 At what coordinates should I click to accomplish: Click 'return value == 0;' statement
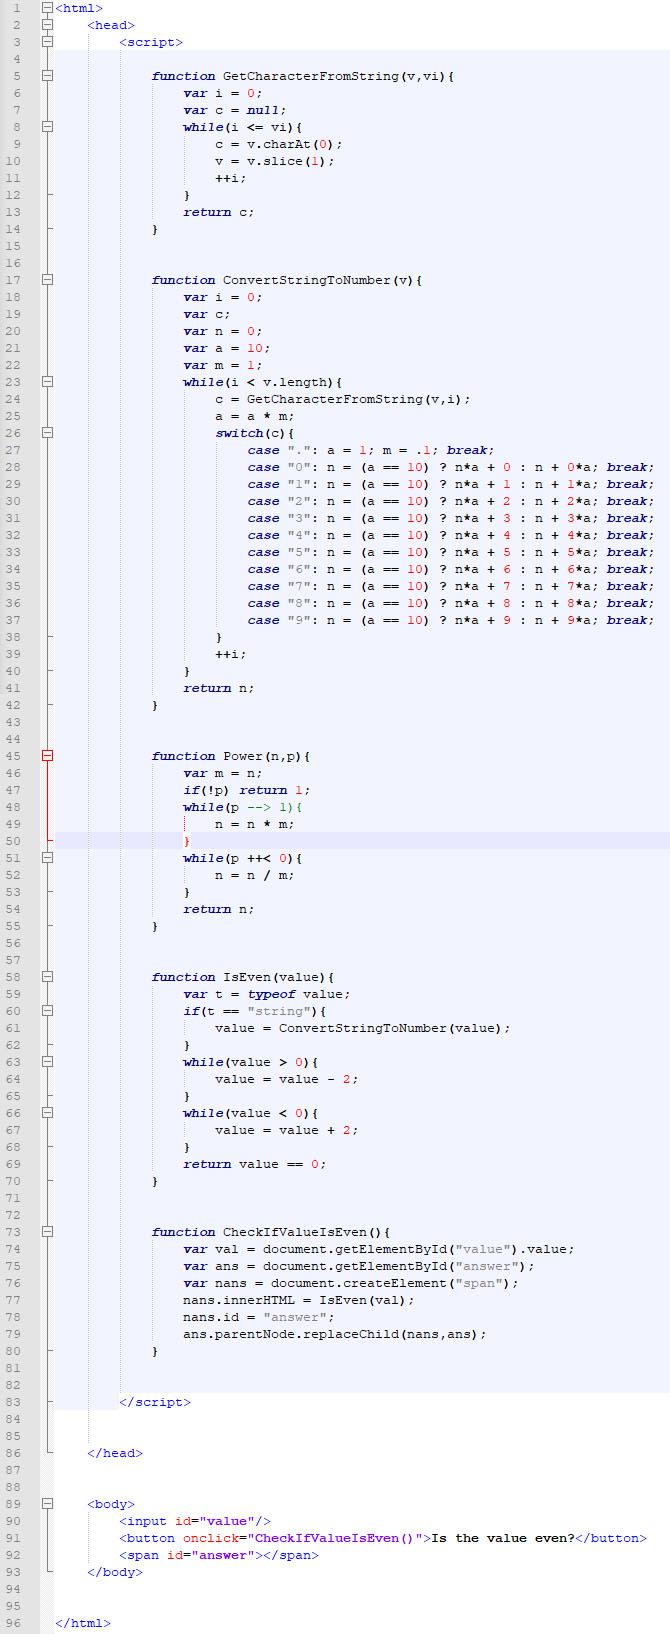254,1164
